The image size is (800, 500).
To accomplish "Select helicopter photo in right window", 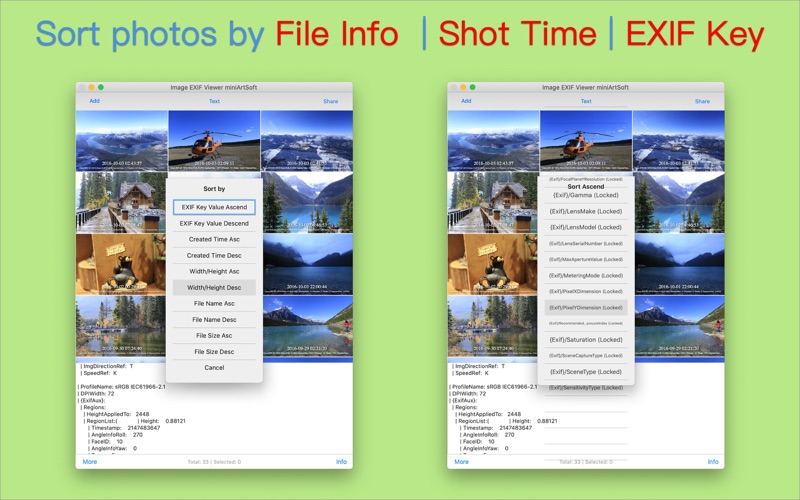I will (x=586, y=141).
